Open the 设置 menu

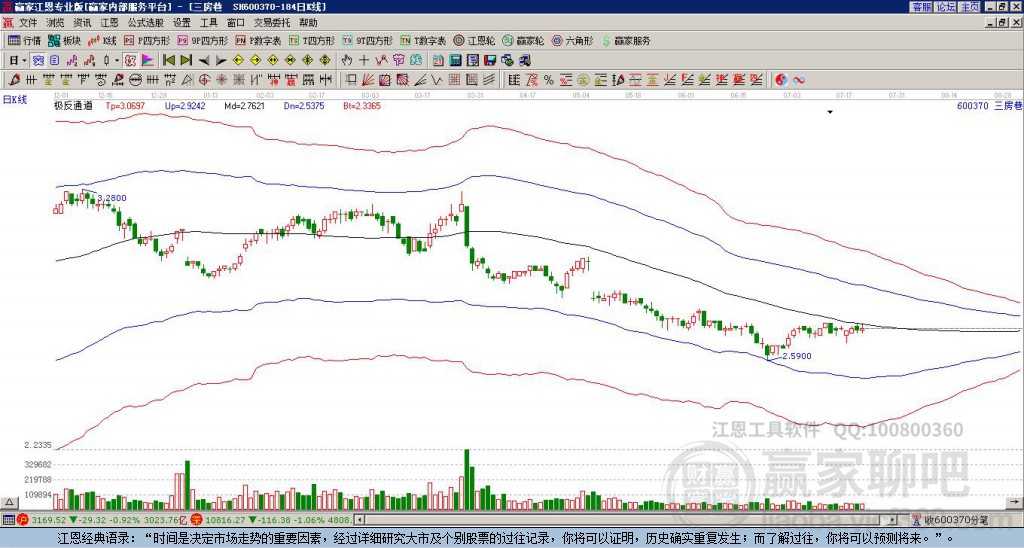pos(182,23)
